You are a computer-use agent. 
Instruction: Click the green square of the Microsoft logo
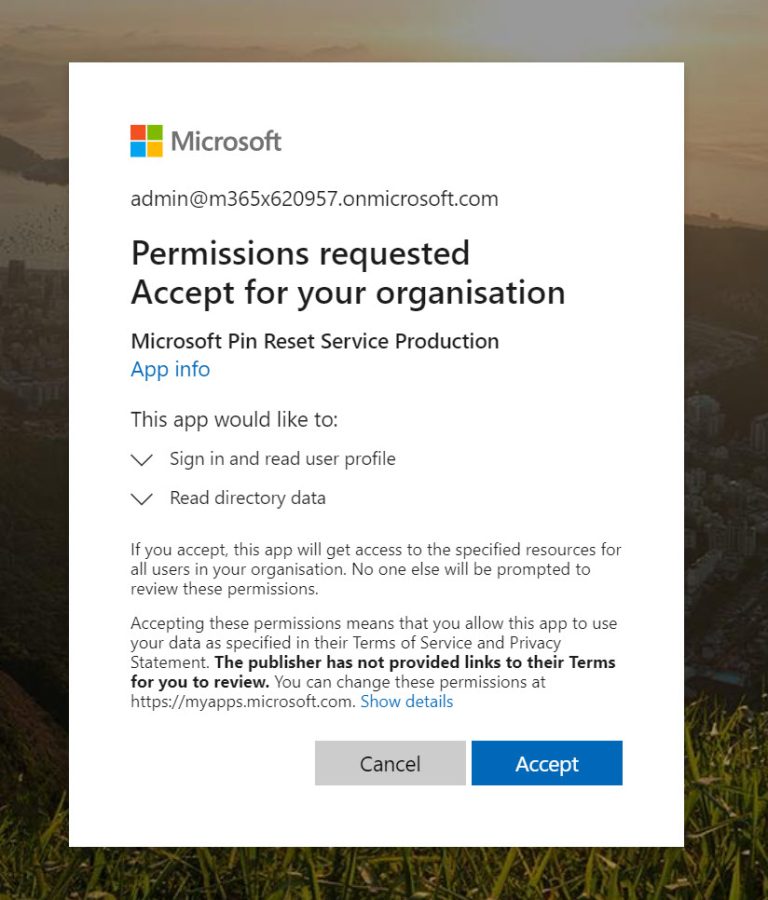[155, 132]
